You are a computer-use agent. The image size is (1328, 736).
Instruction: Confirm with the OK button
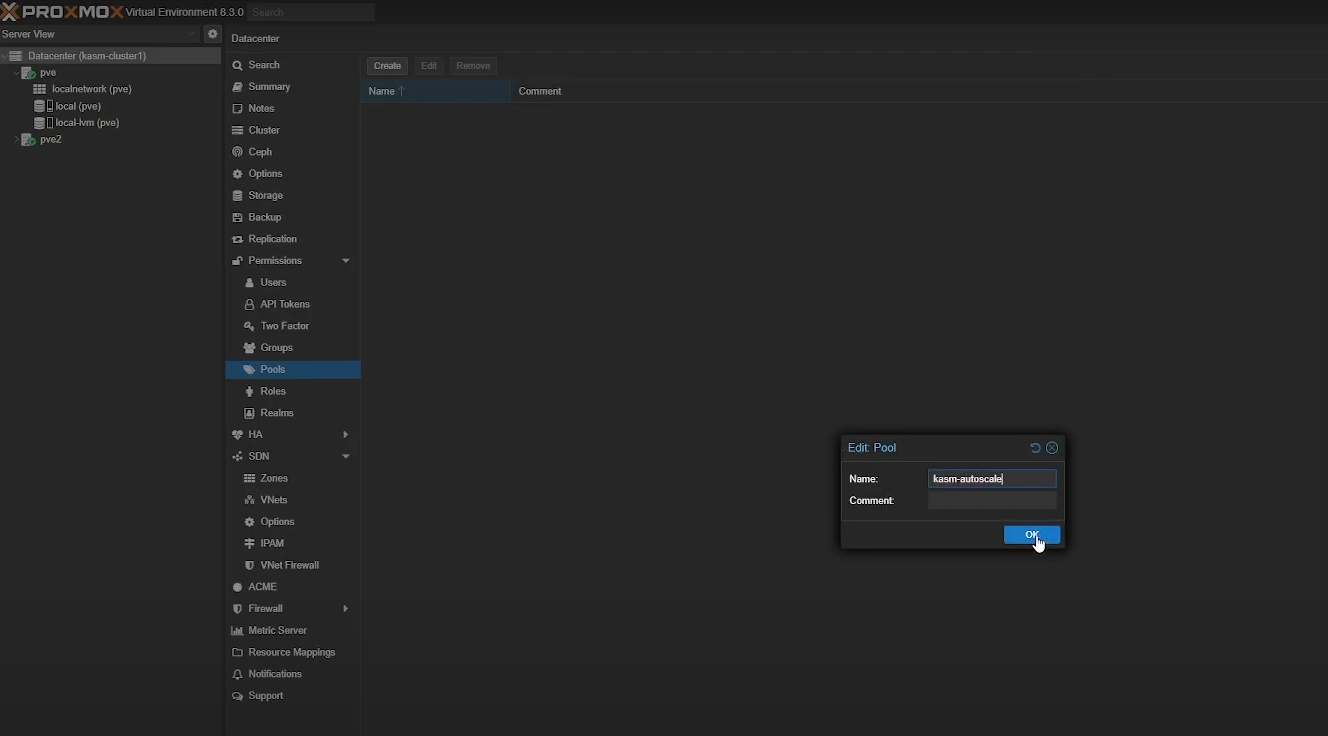1031,535
